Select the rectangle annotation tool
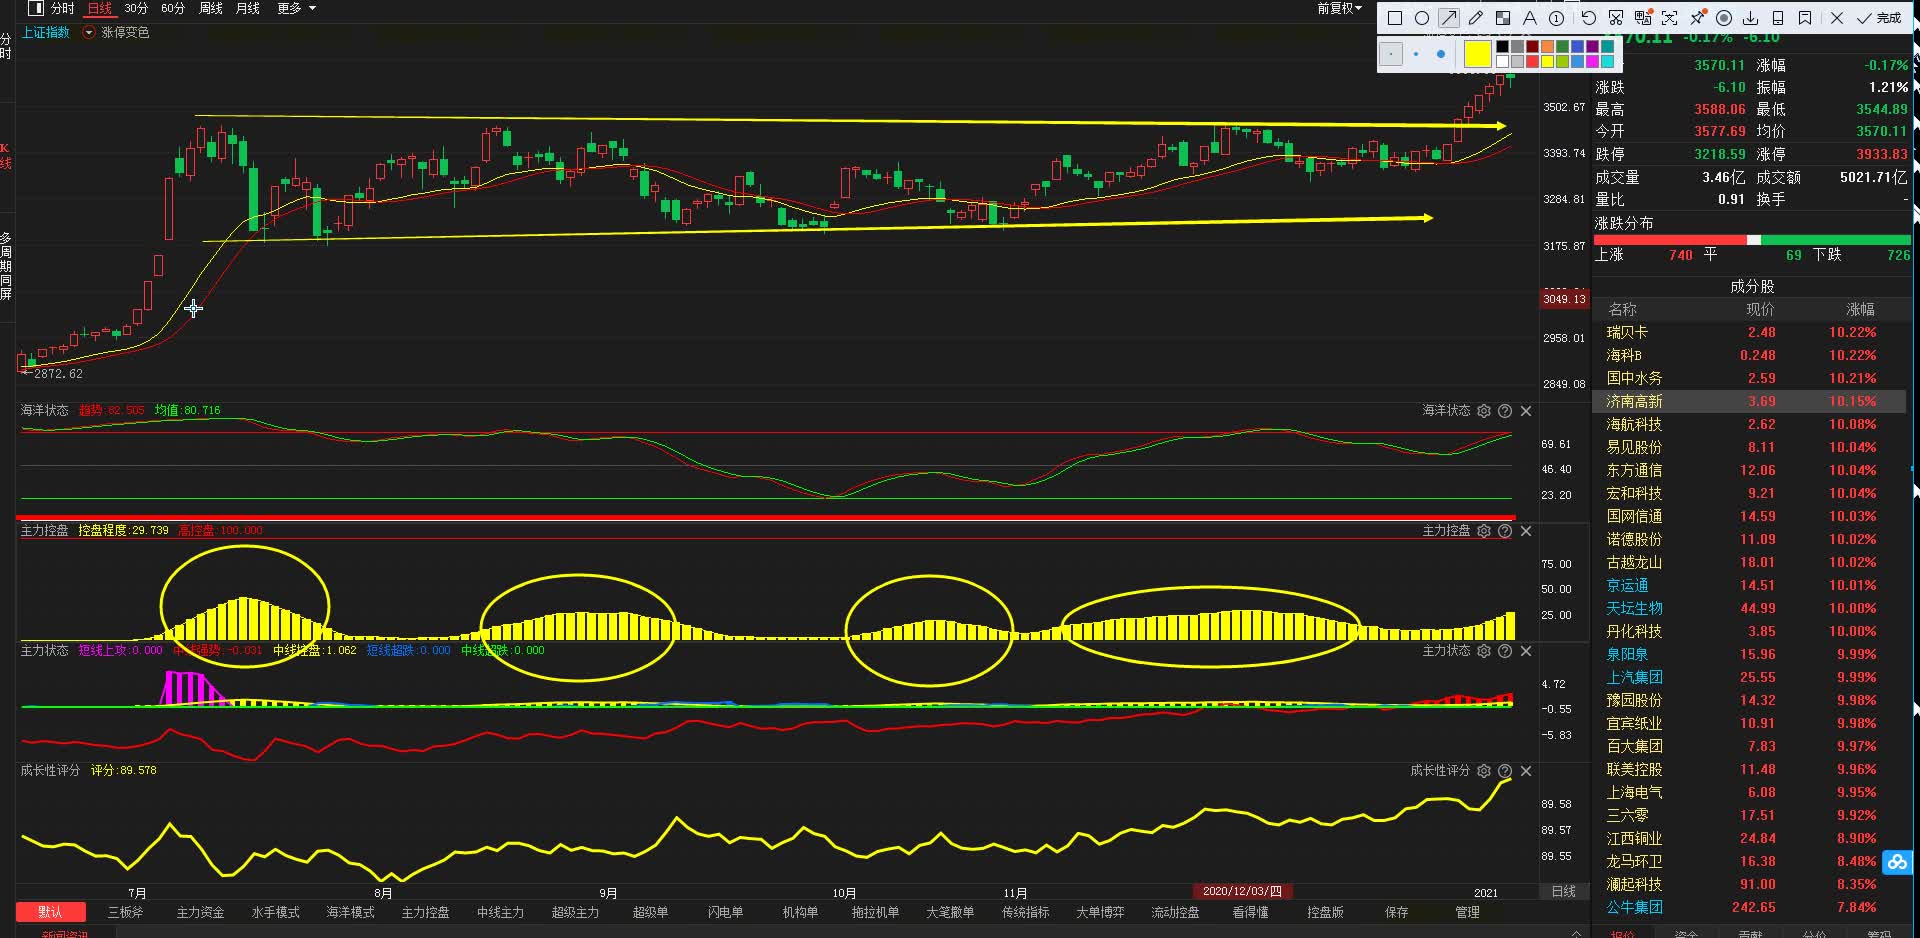The width and height of the screenshot is (1920, 938). [1395, 18]
